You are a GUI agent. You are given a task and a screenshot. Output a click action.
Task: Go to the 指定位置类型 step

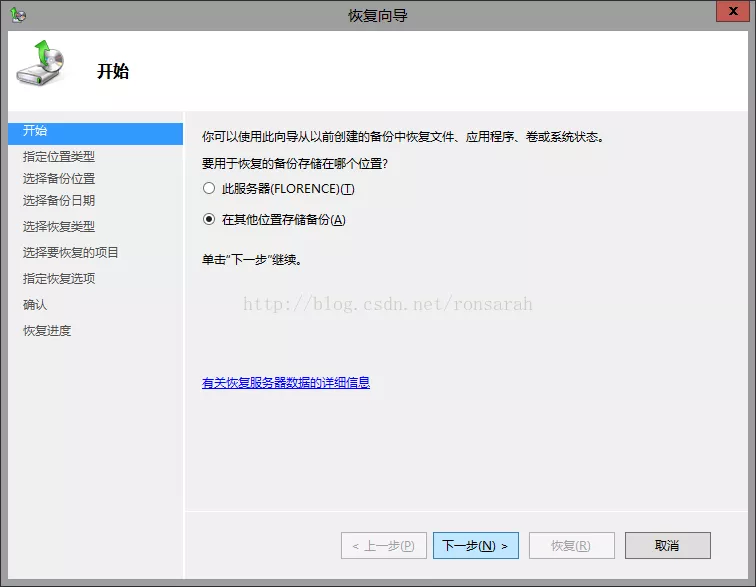[59, 157]
